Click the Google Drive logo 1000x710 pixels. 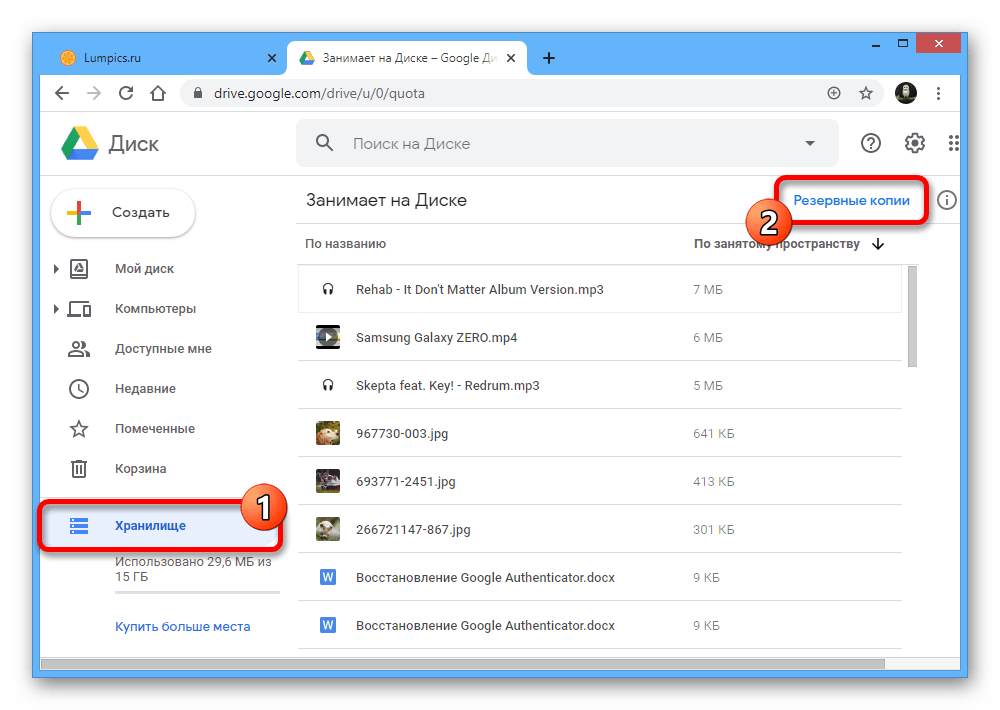[x=80, y=143]
